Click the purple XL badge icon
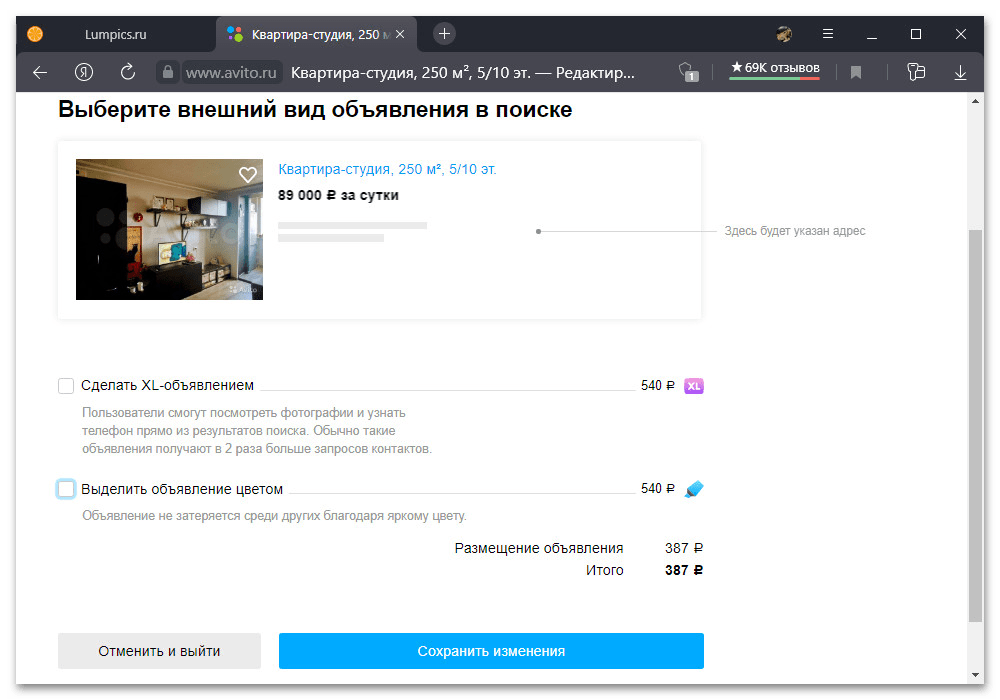The image size is (1000, 700). point(693,386)
